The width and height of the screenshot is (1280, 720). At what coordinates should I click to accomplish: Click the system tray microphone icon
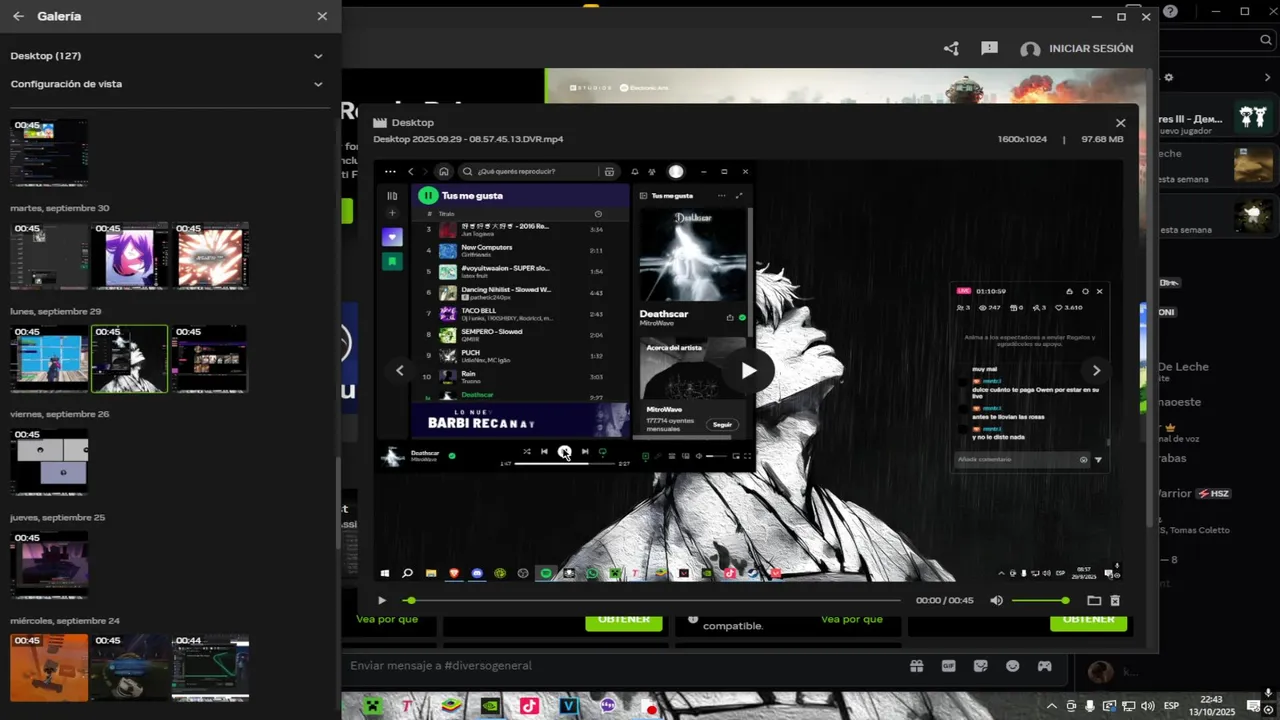click(x=1090, y=706)
